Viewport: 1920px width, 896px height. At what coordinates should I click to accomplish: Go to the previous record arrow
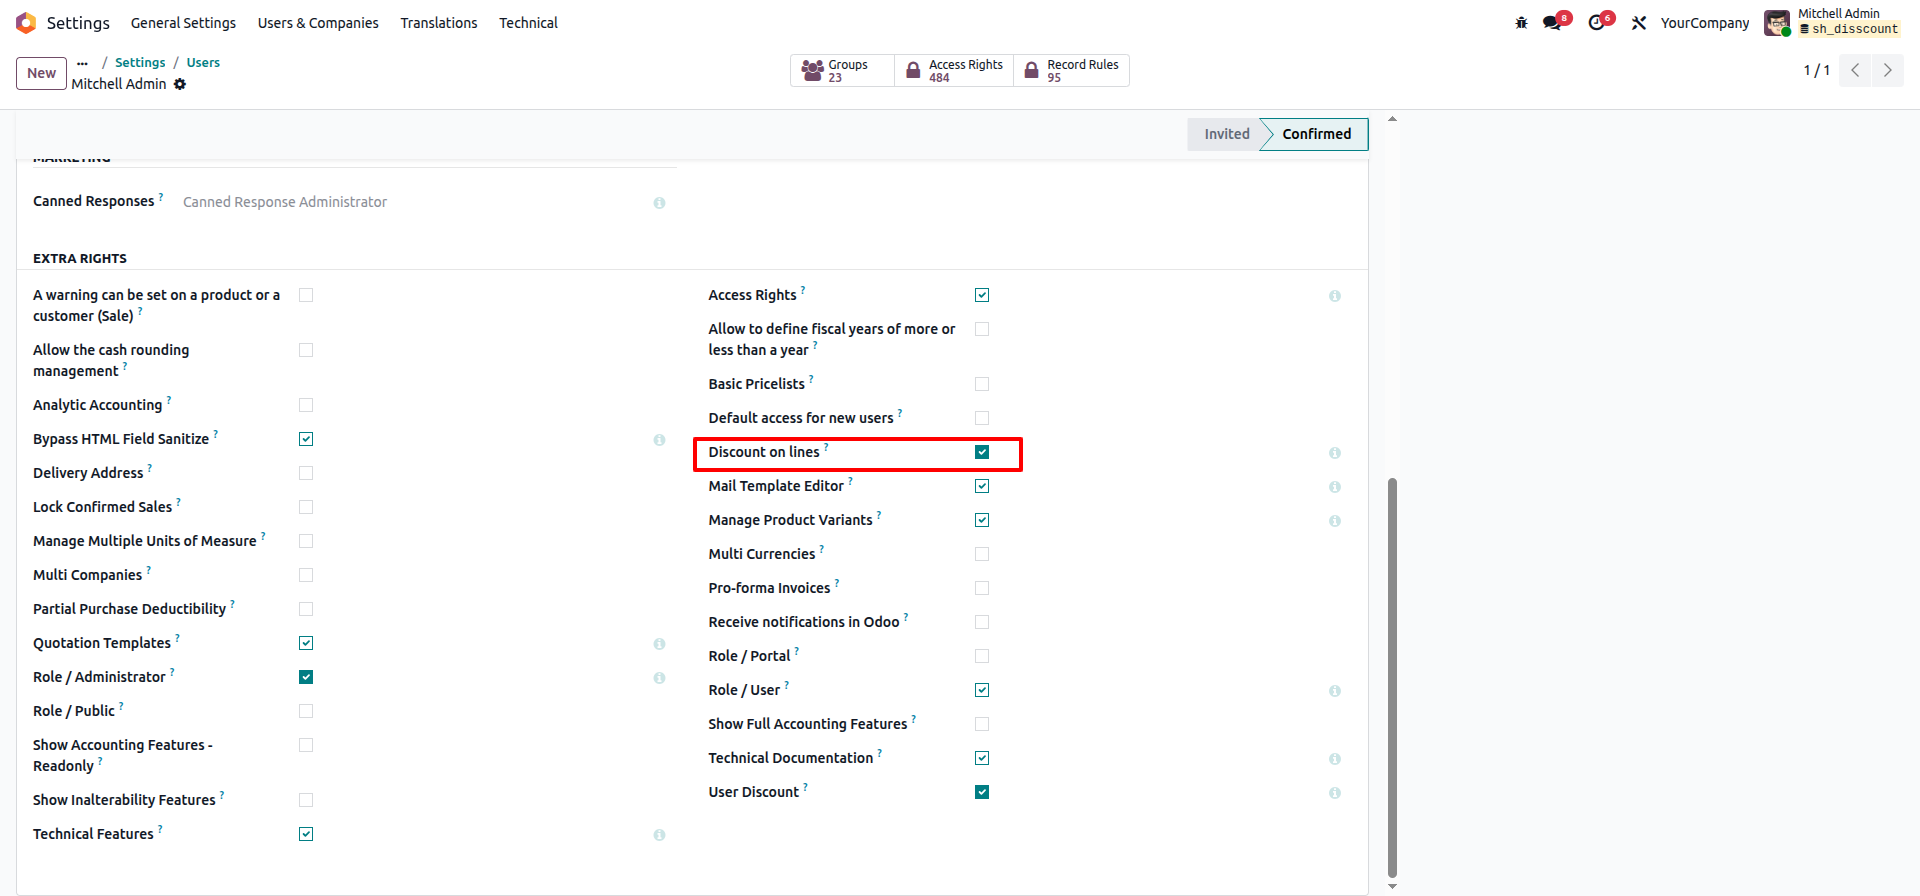point(1855,70)
